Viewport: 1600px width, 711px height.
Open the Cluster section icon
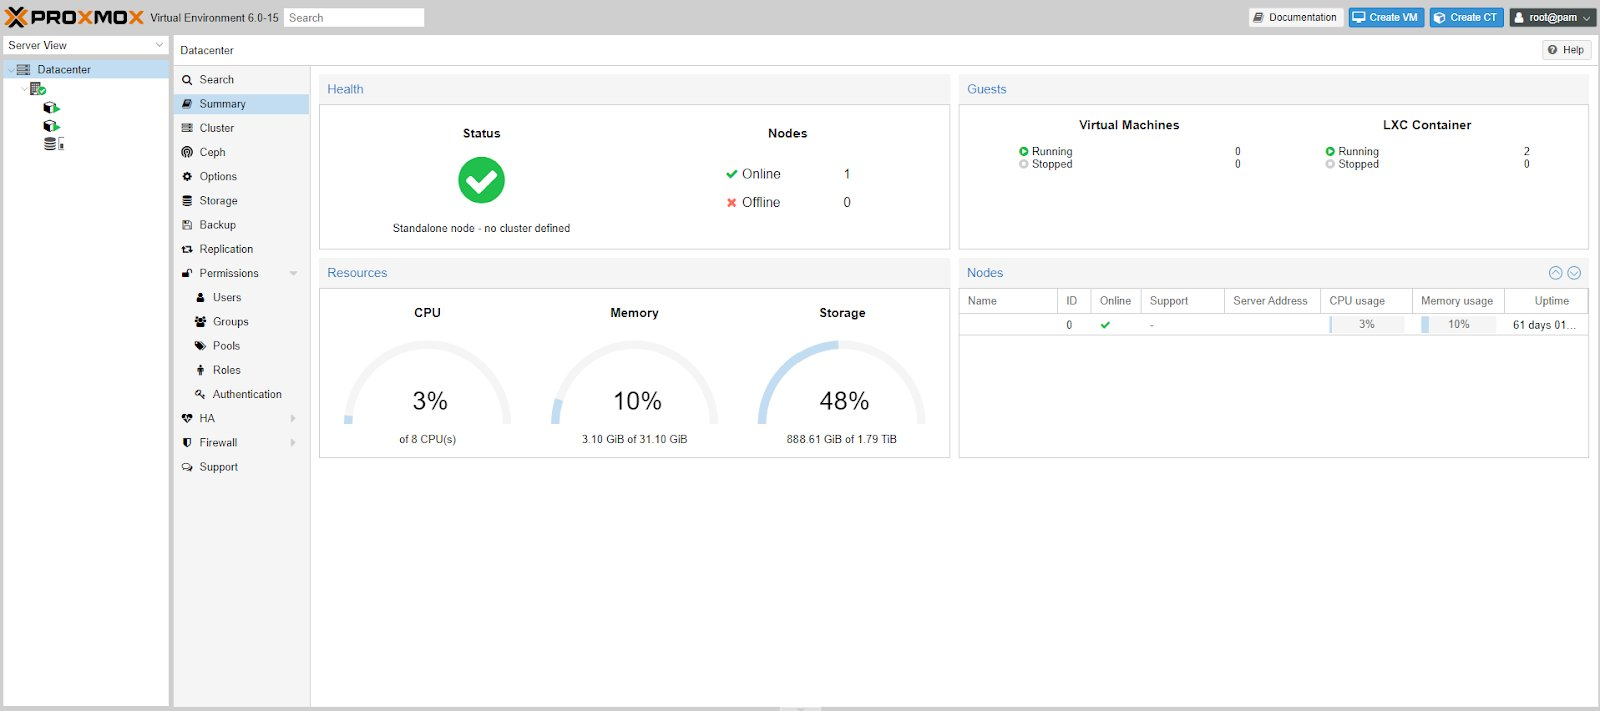(x=187, y=128)
